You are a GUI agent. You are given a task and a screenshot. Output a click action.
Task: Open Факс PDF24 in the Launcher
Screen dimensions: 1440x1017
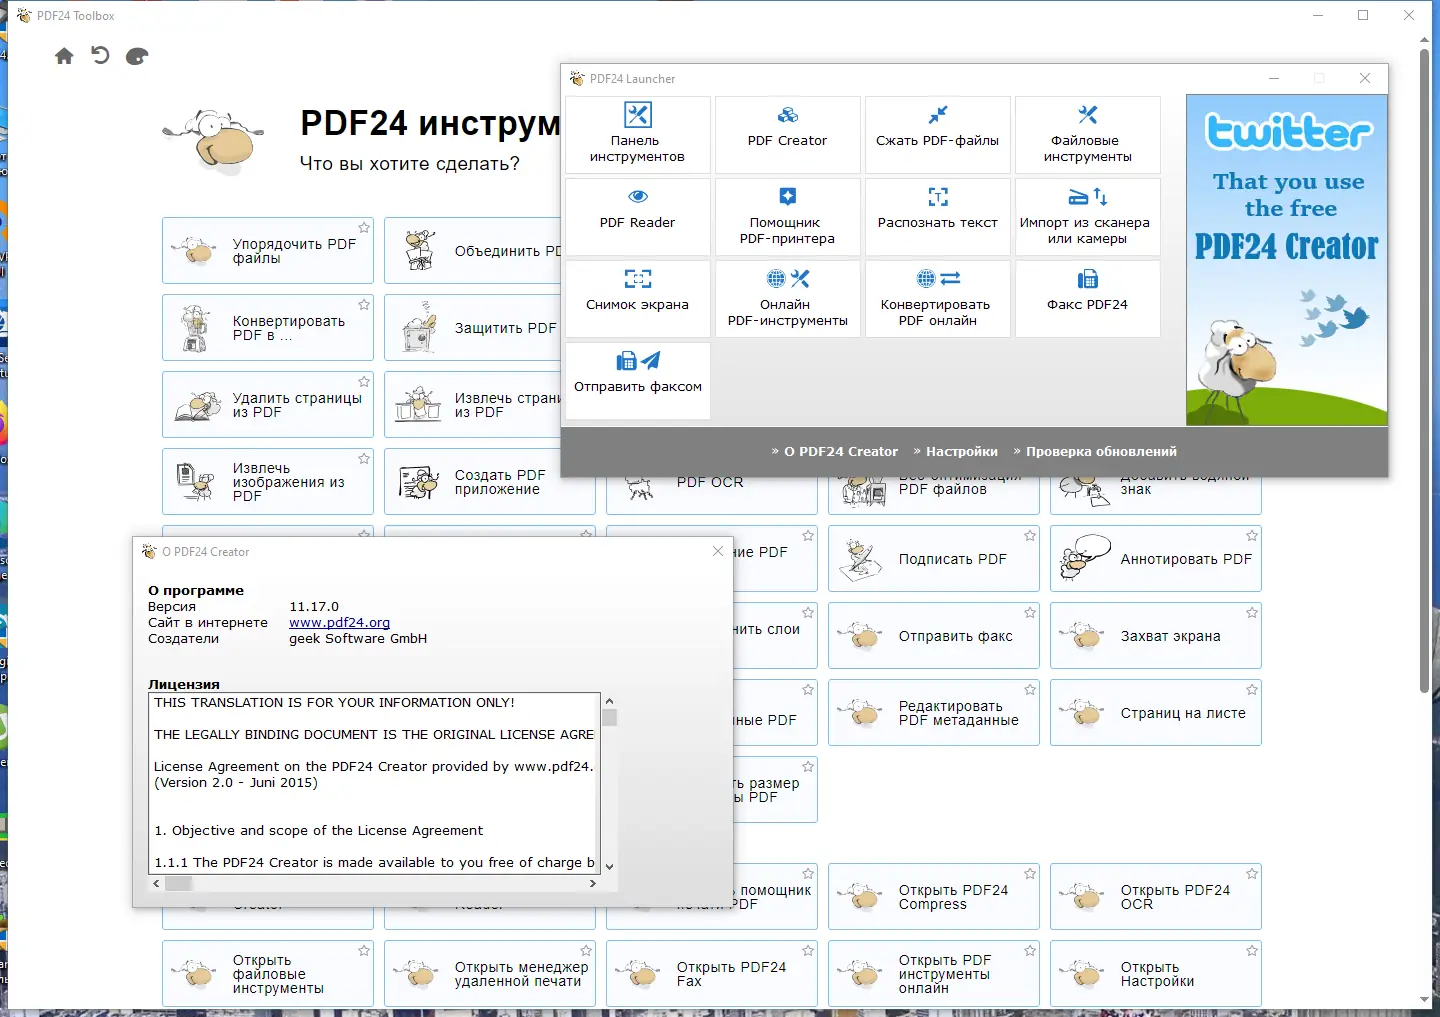click(1088, 298)
